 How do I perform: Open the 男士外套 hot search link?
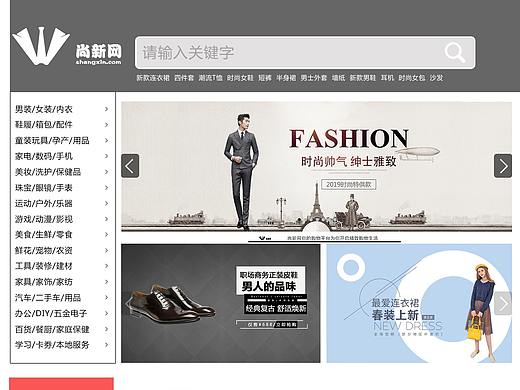click(x=314, y=78)
